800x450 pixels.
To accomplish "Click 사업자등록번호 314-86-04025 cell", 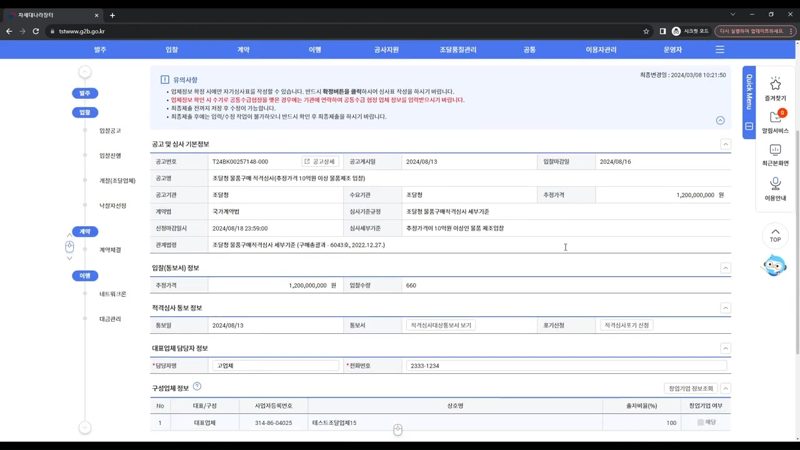I will 273,423.
